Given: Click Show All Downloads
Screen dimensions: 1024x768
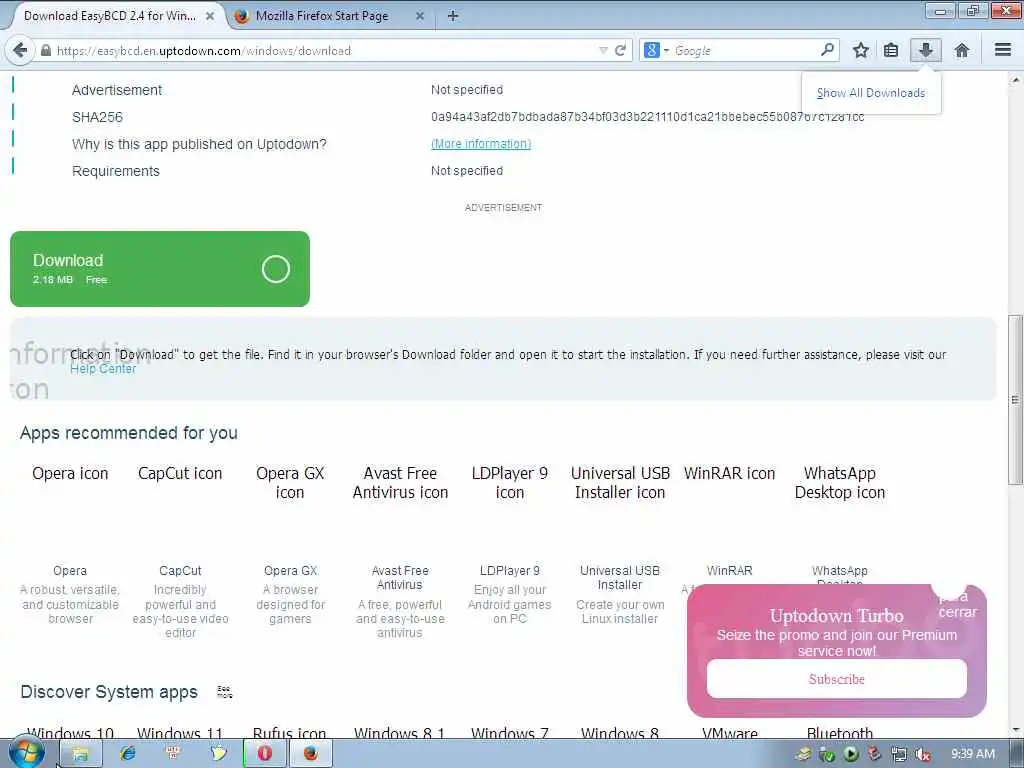Looking at the screenshot, I should tap(871, 93).
